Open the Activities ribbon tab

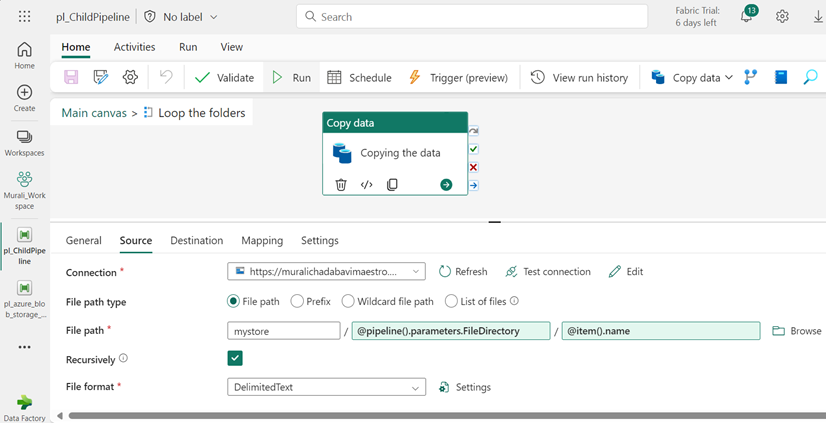(x=134, y=47)
